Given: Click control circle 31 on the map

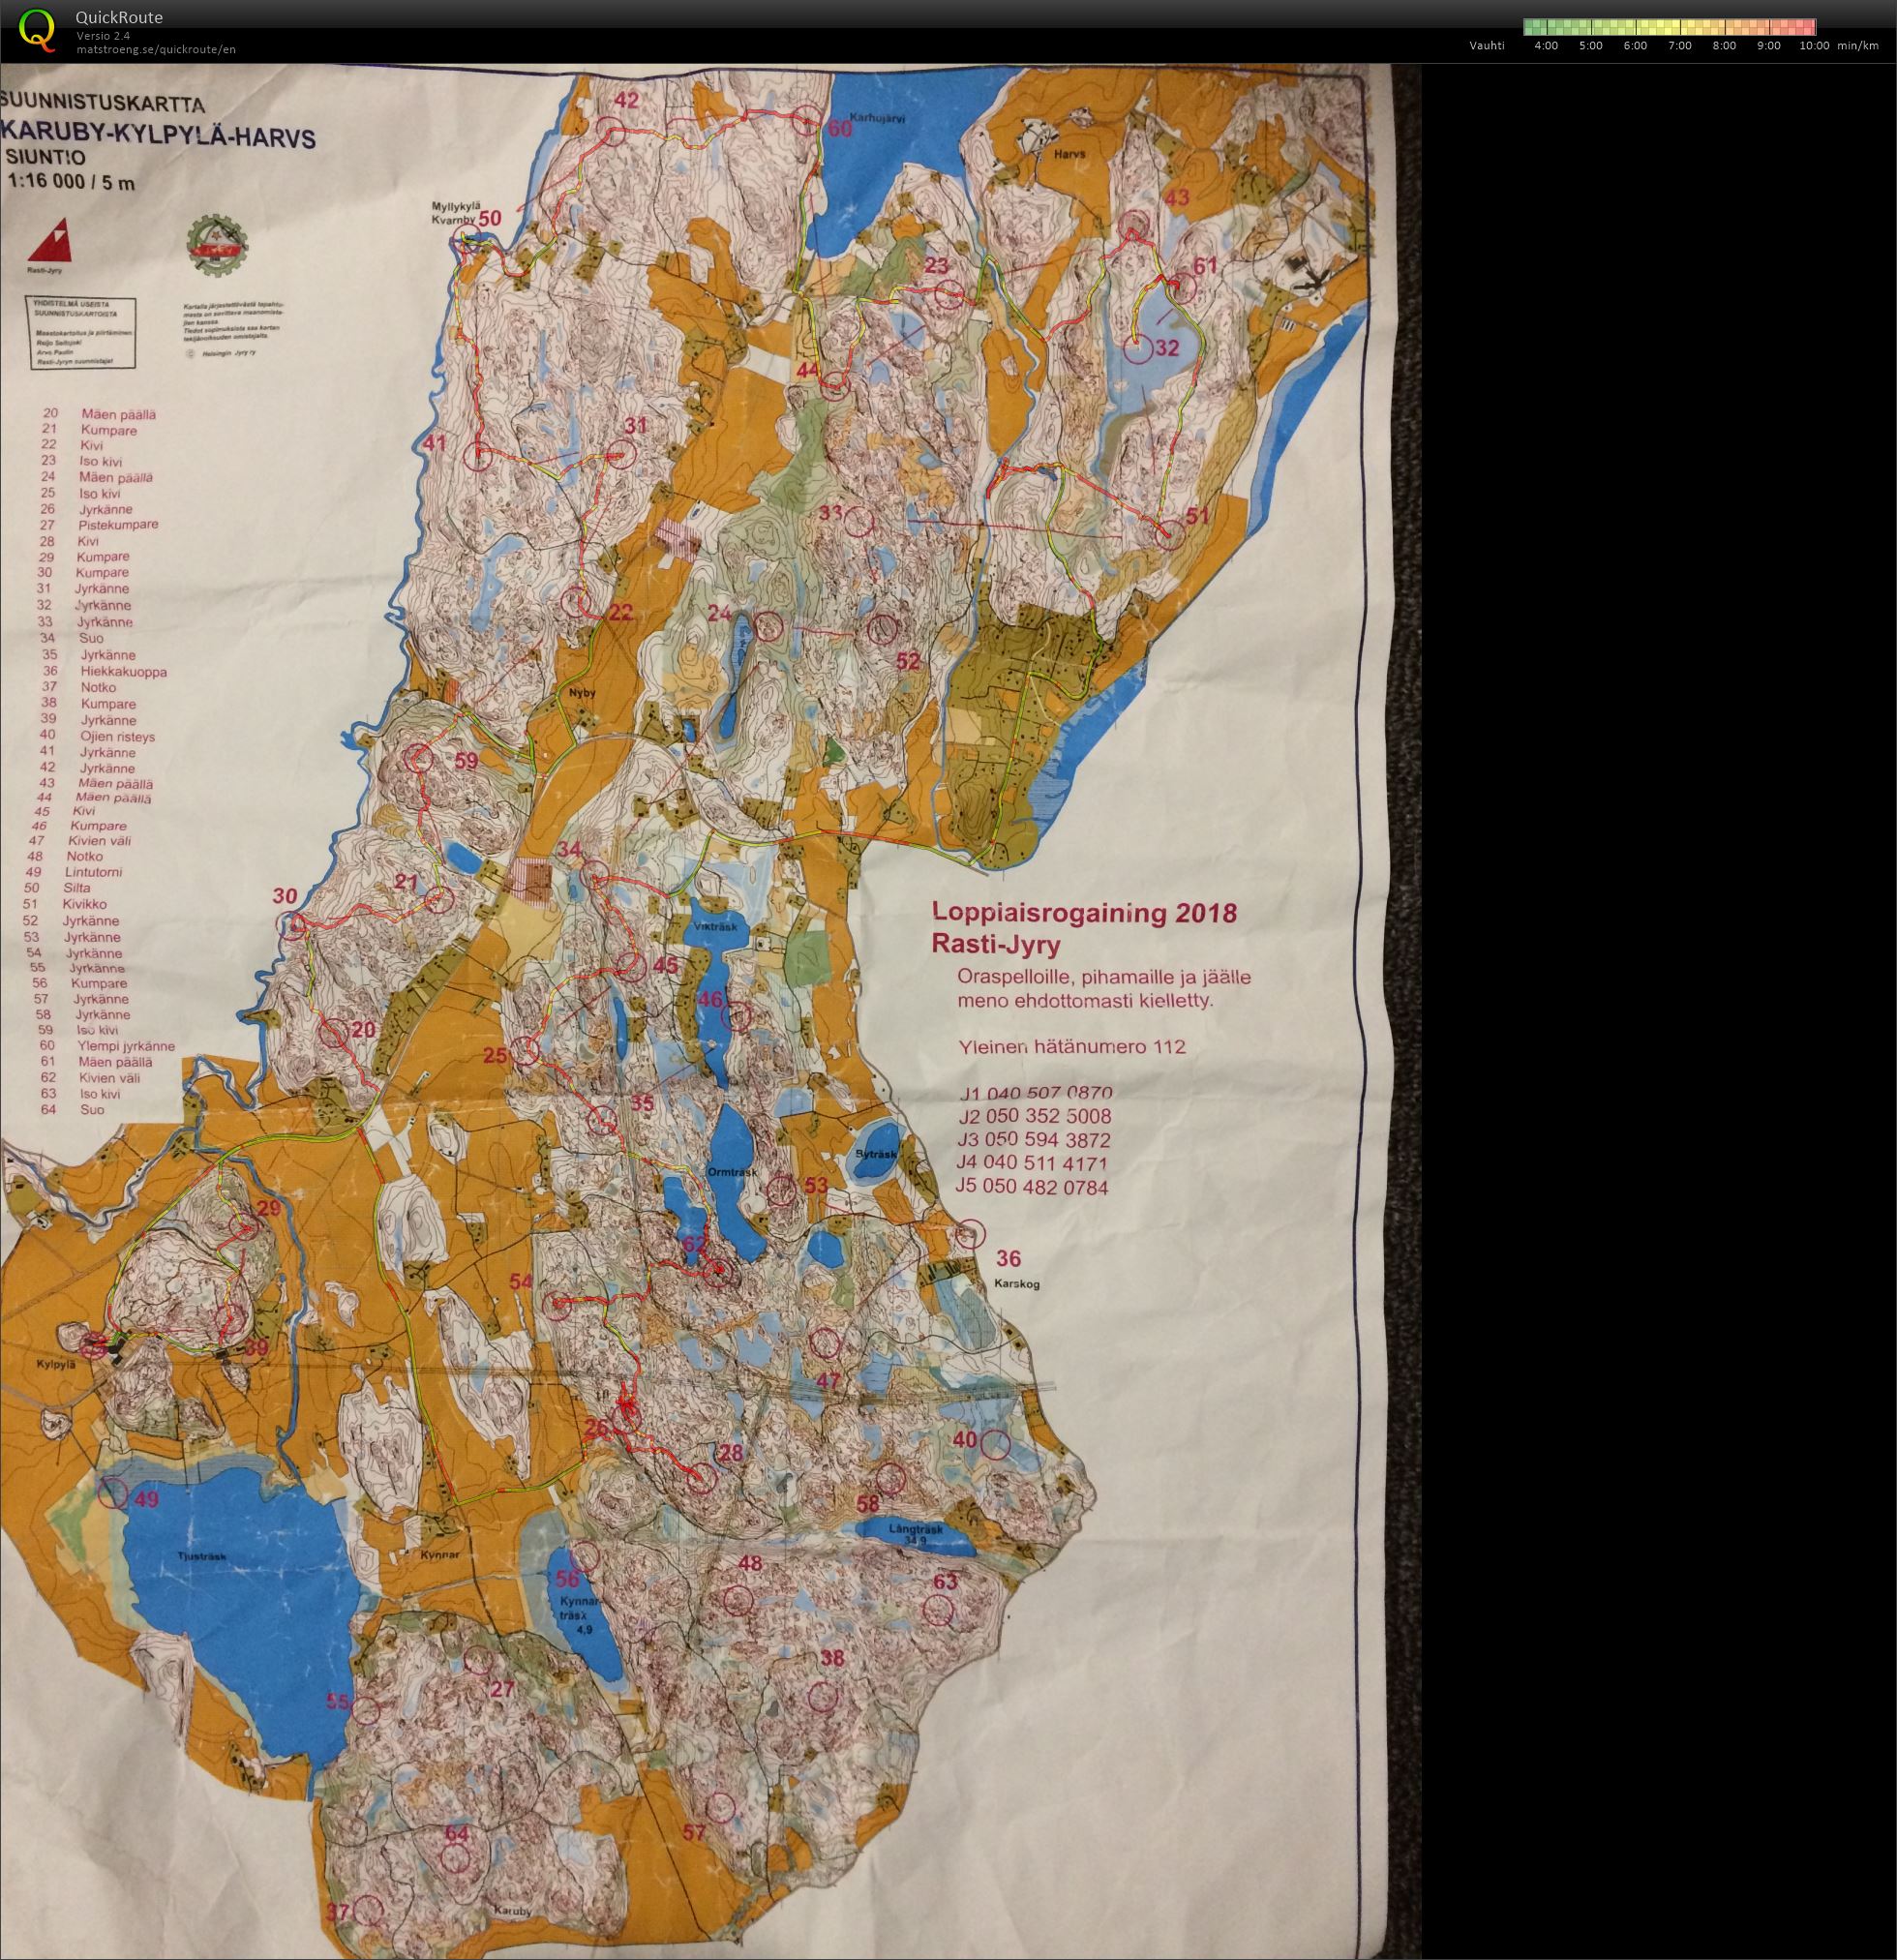Looking at the screenshot, I should click(x=622, y=454).
